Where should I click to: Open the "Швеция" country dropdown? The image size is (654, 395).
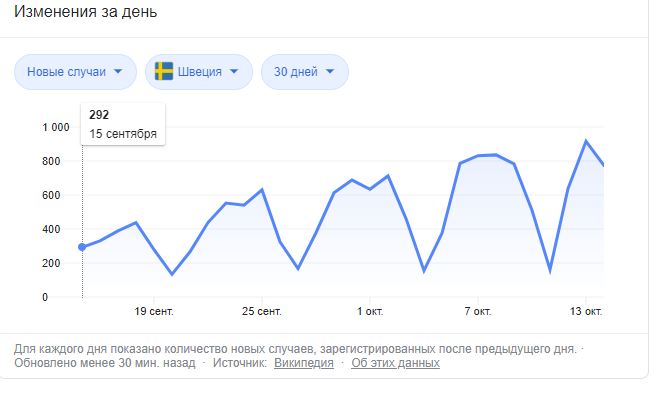click(199, 72)
